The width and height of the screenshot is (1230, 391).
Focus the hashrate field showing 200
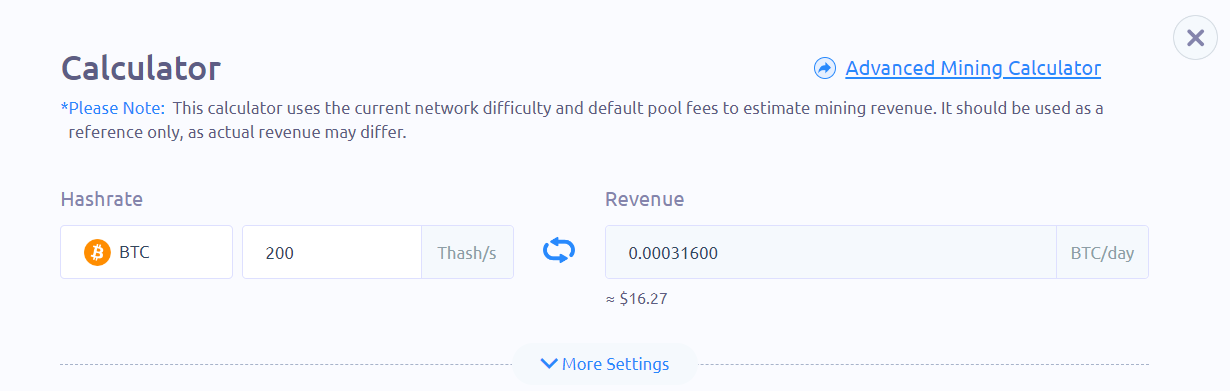click(332, 252)
